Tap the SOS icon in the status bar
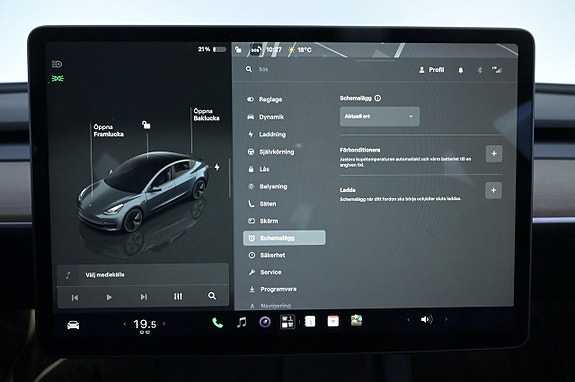The width and height of the screenshot is (575, 382). click(255, 50)
